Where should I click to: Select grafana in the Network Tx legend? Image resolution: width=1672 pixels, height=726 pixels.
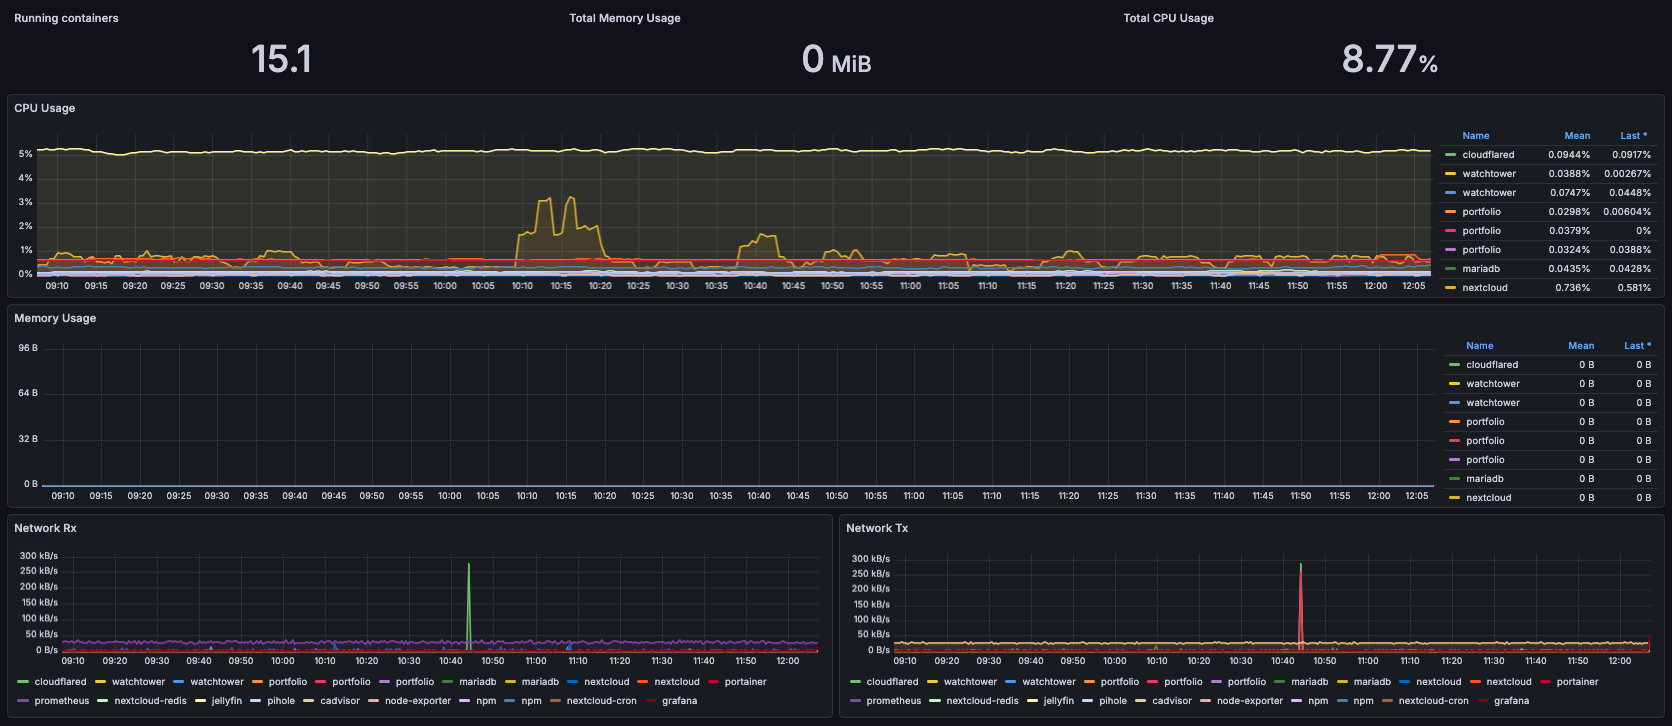tap(1511, 701)
